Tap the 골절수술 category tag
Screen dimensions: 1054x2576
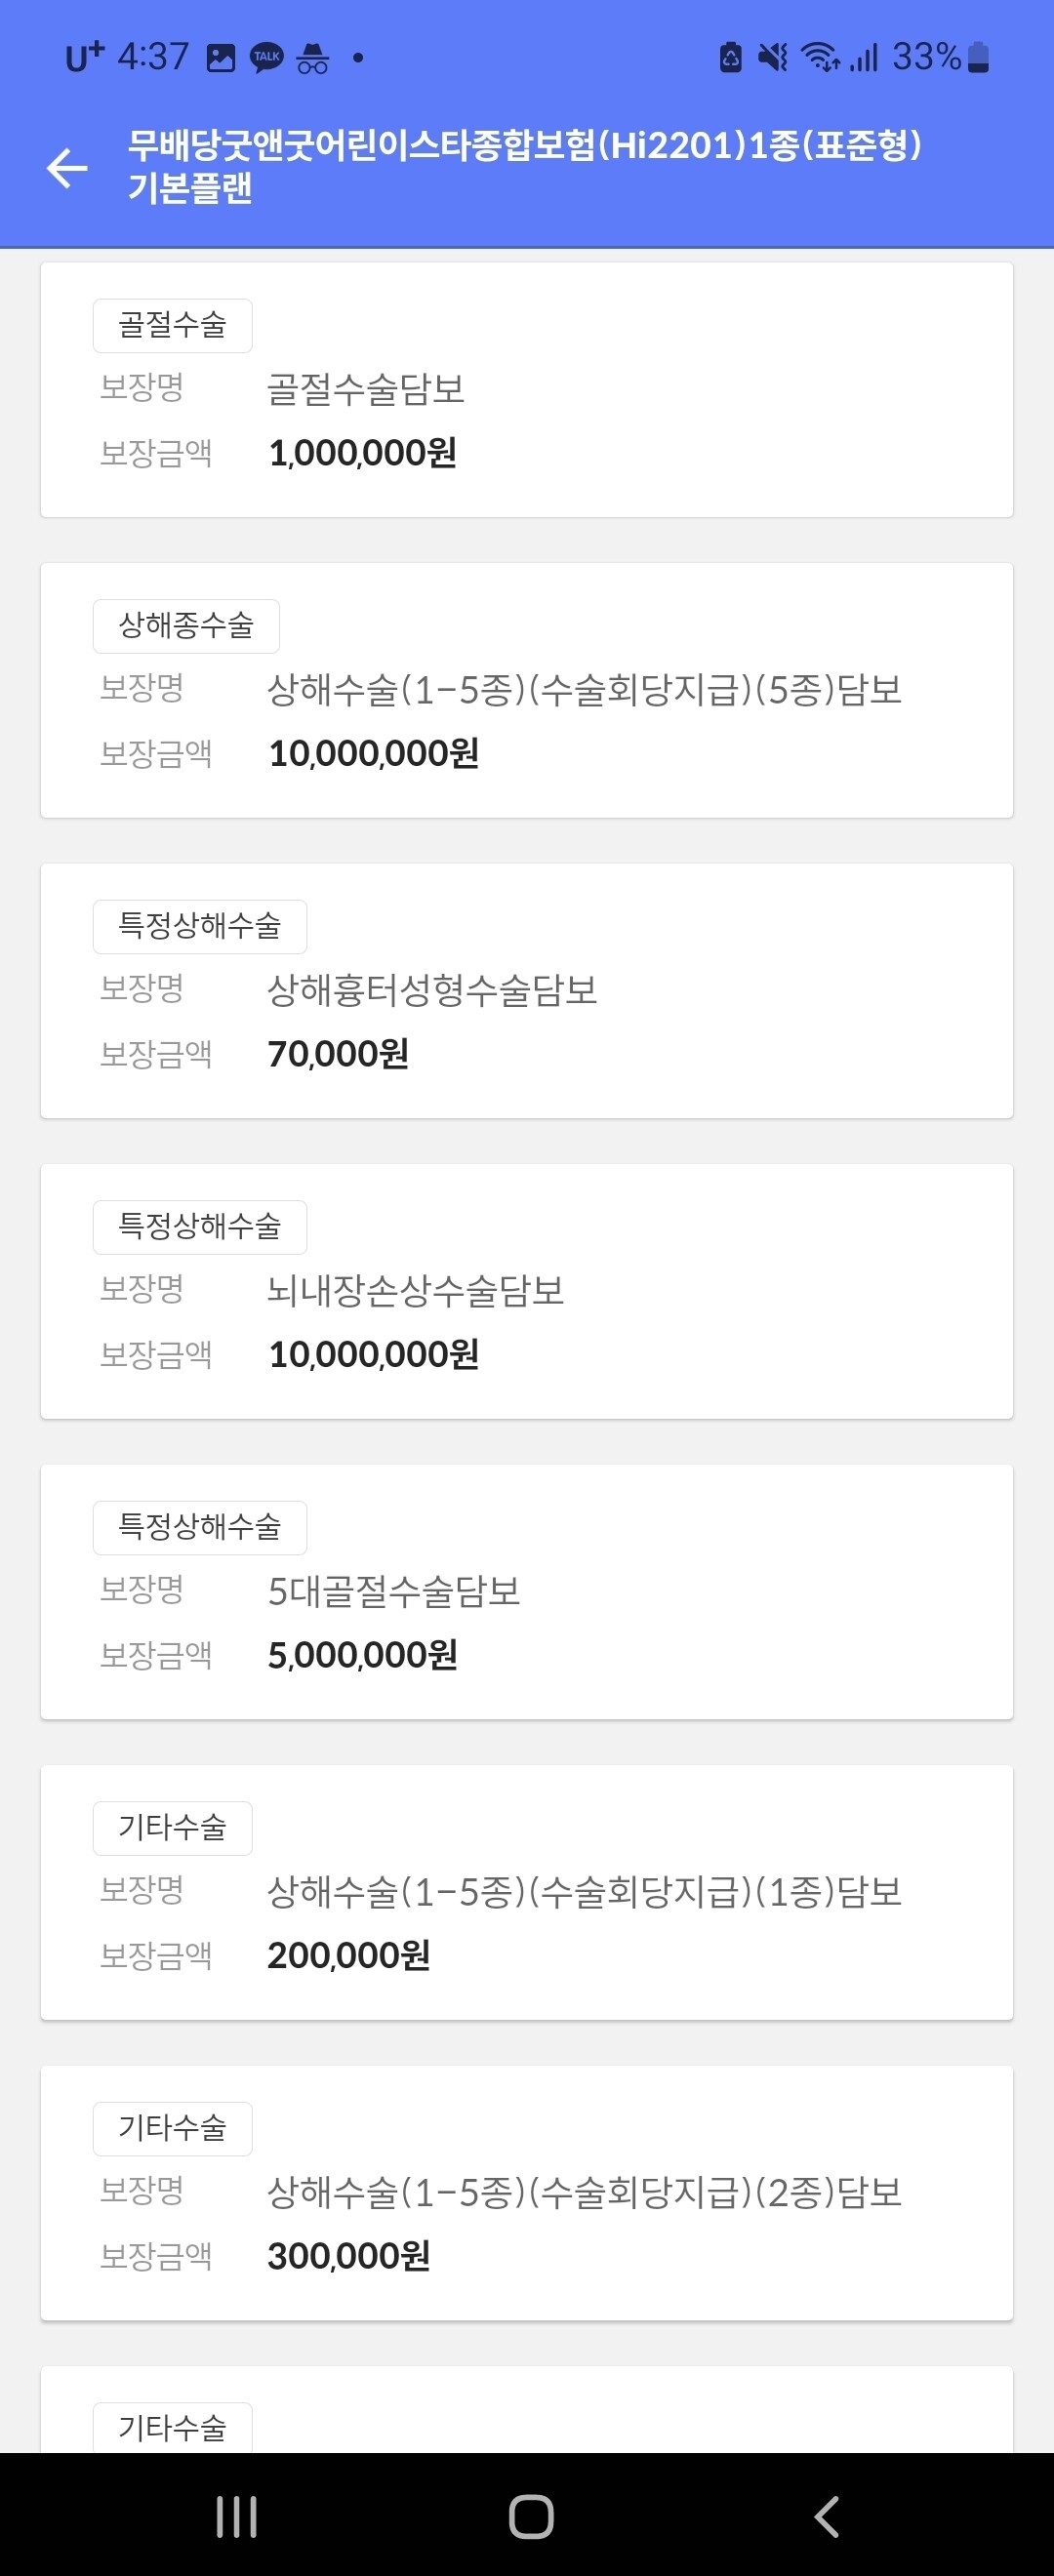pyautogui.click(x=172, y=325)
